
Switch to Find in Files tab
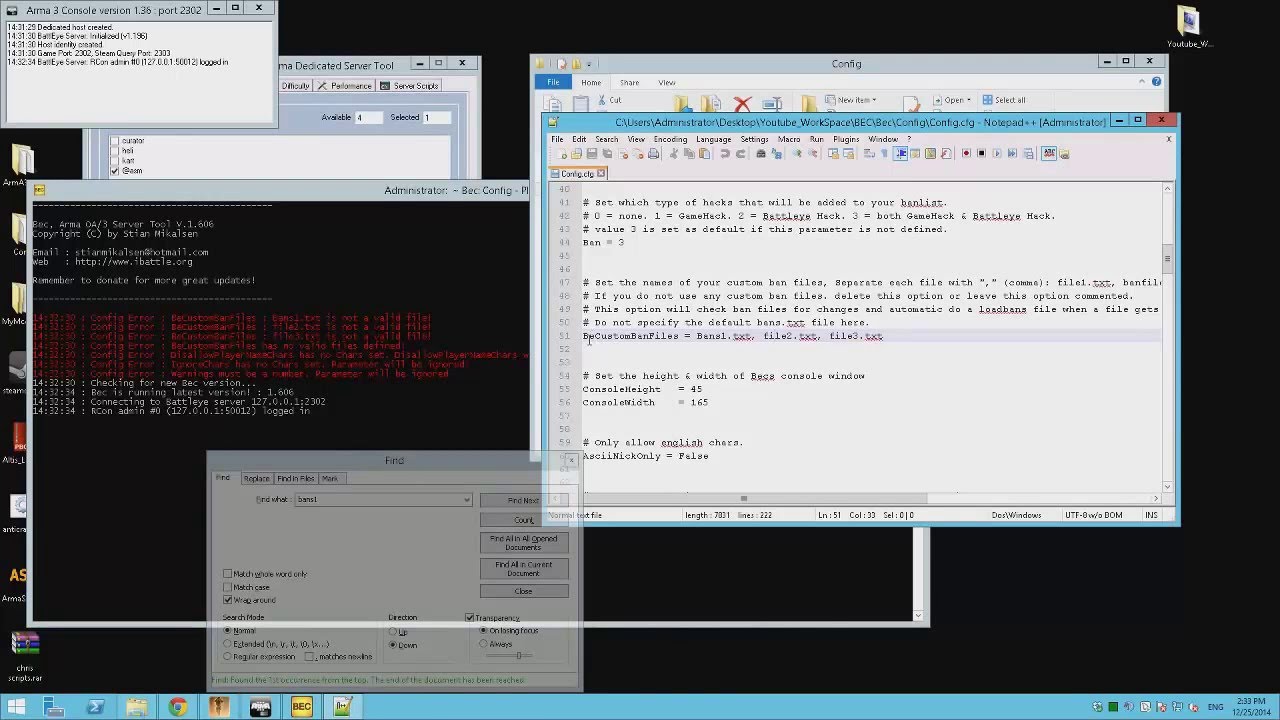(x=295, y=479)
